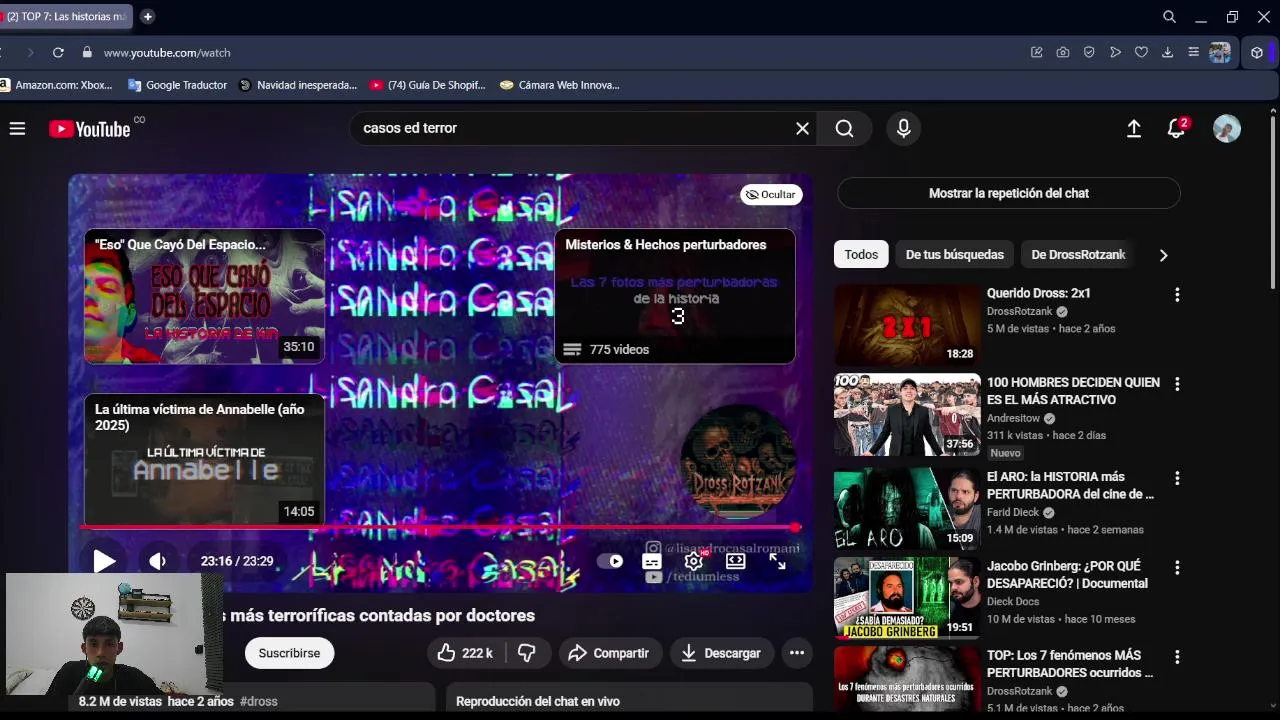Open end-screen video "Eso" Que Cayó Del Espacio

[x=204, y=296]
